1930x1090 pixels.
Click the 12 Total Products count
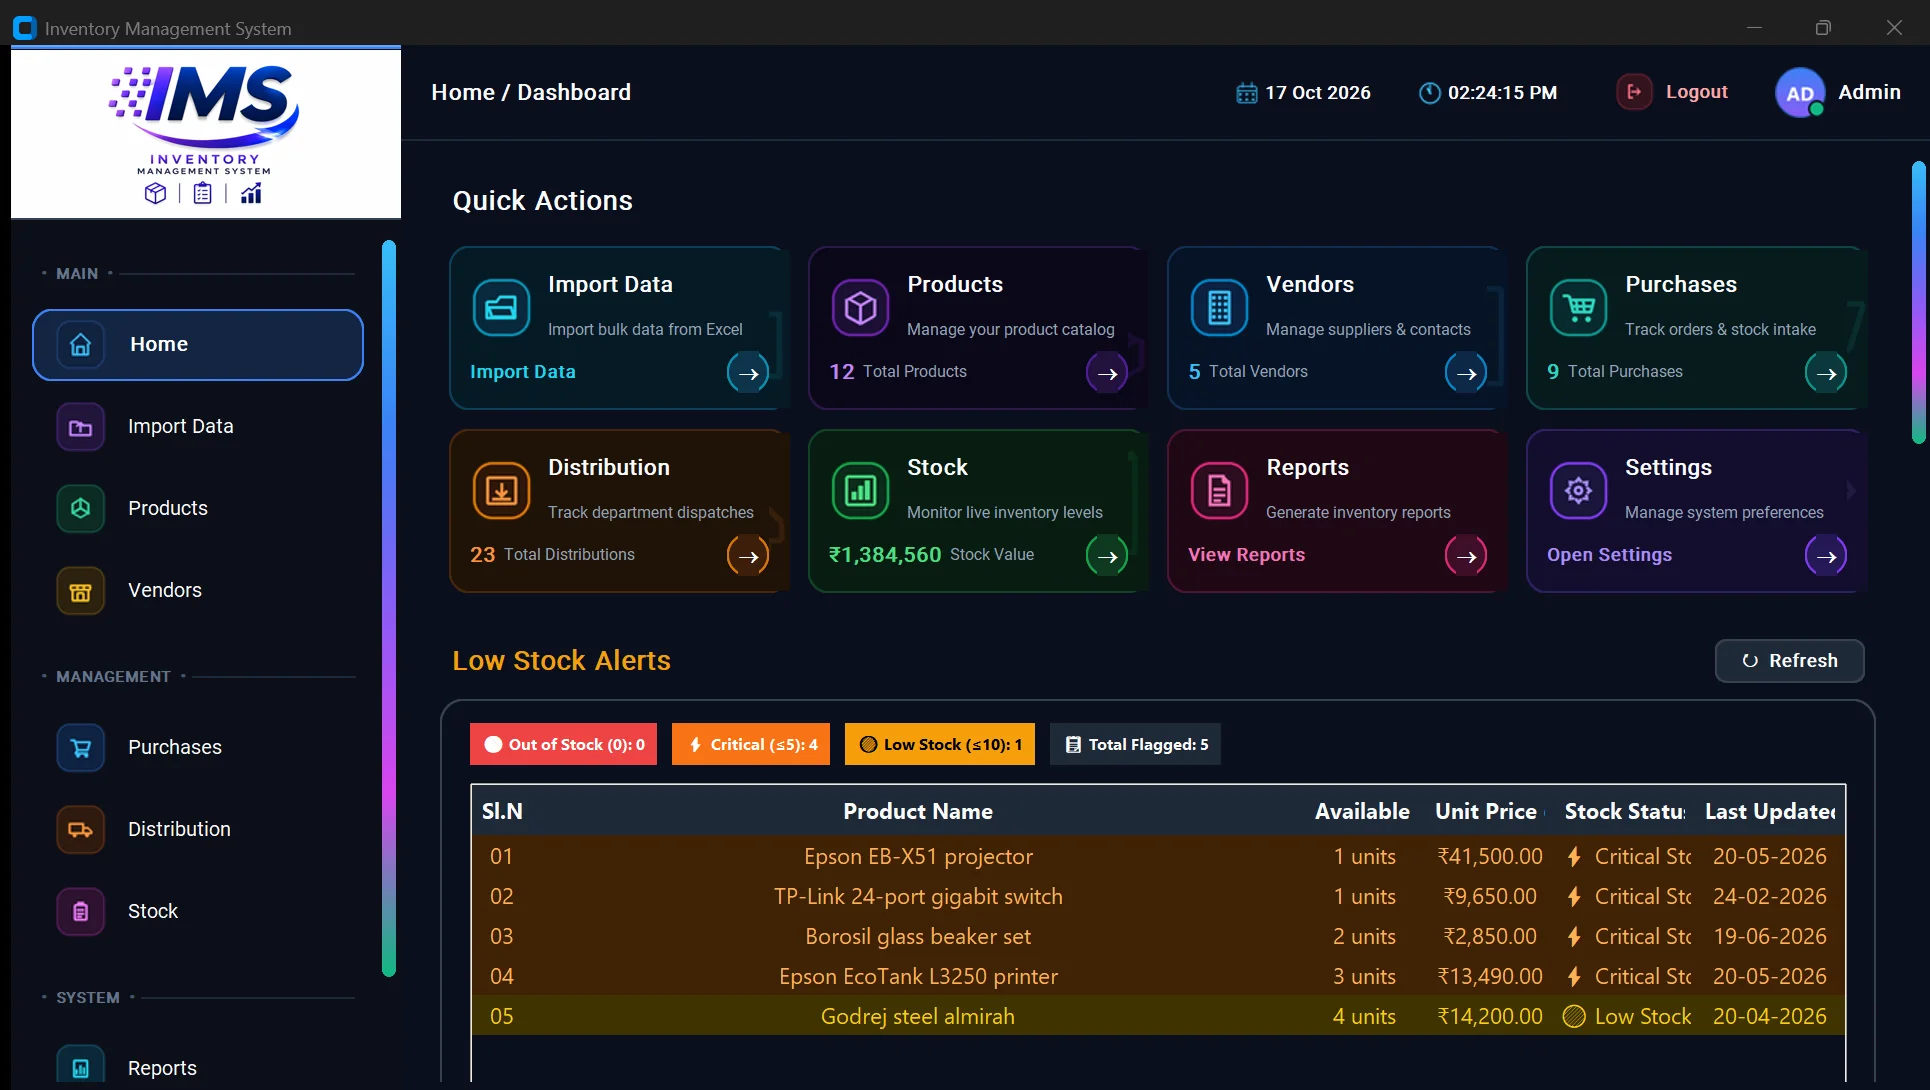(x=898, y=372)
